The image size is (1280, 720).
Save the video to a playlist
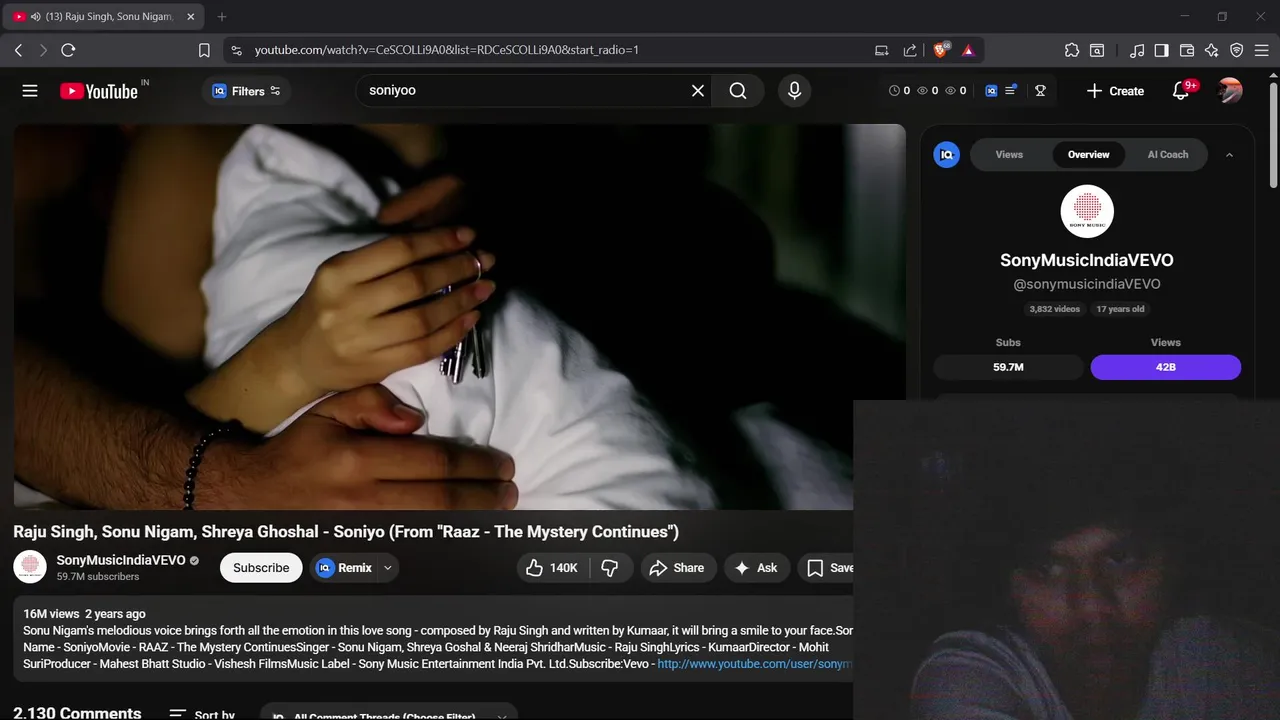[827, 568]
